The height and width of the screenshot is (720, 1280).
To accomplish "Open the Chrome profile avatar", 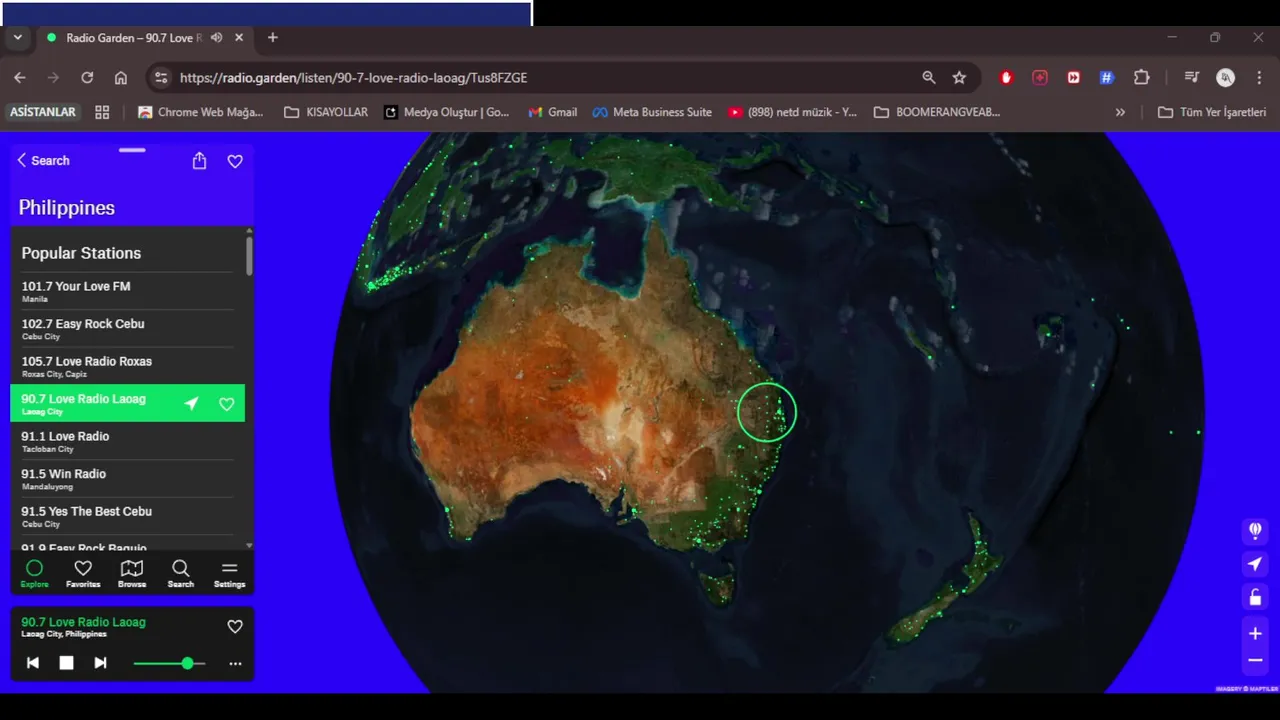I will pos(1225,77).
